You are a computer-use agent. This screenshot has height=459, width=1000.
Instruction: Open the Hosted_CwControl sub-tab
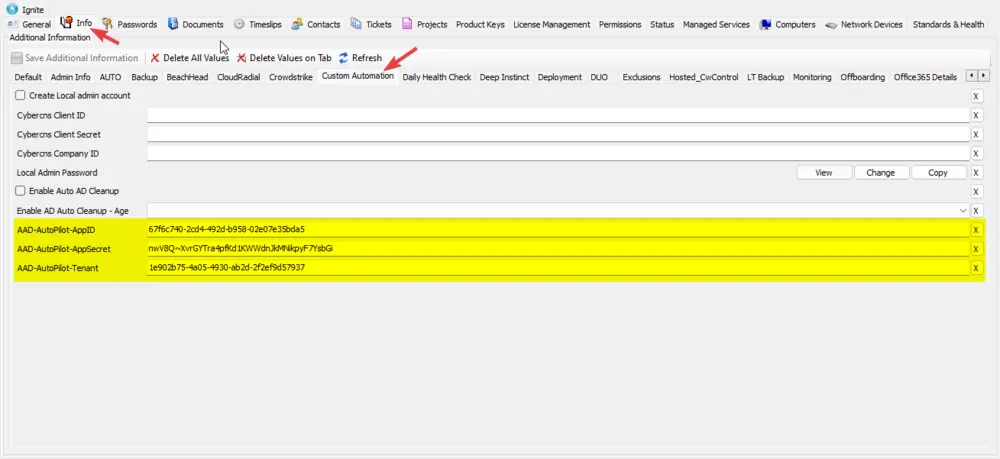tap(703, 77)
